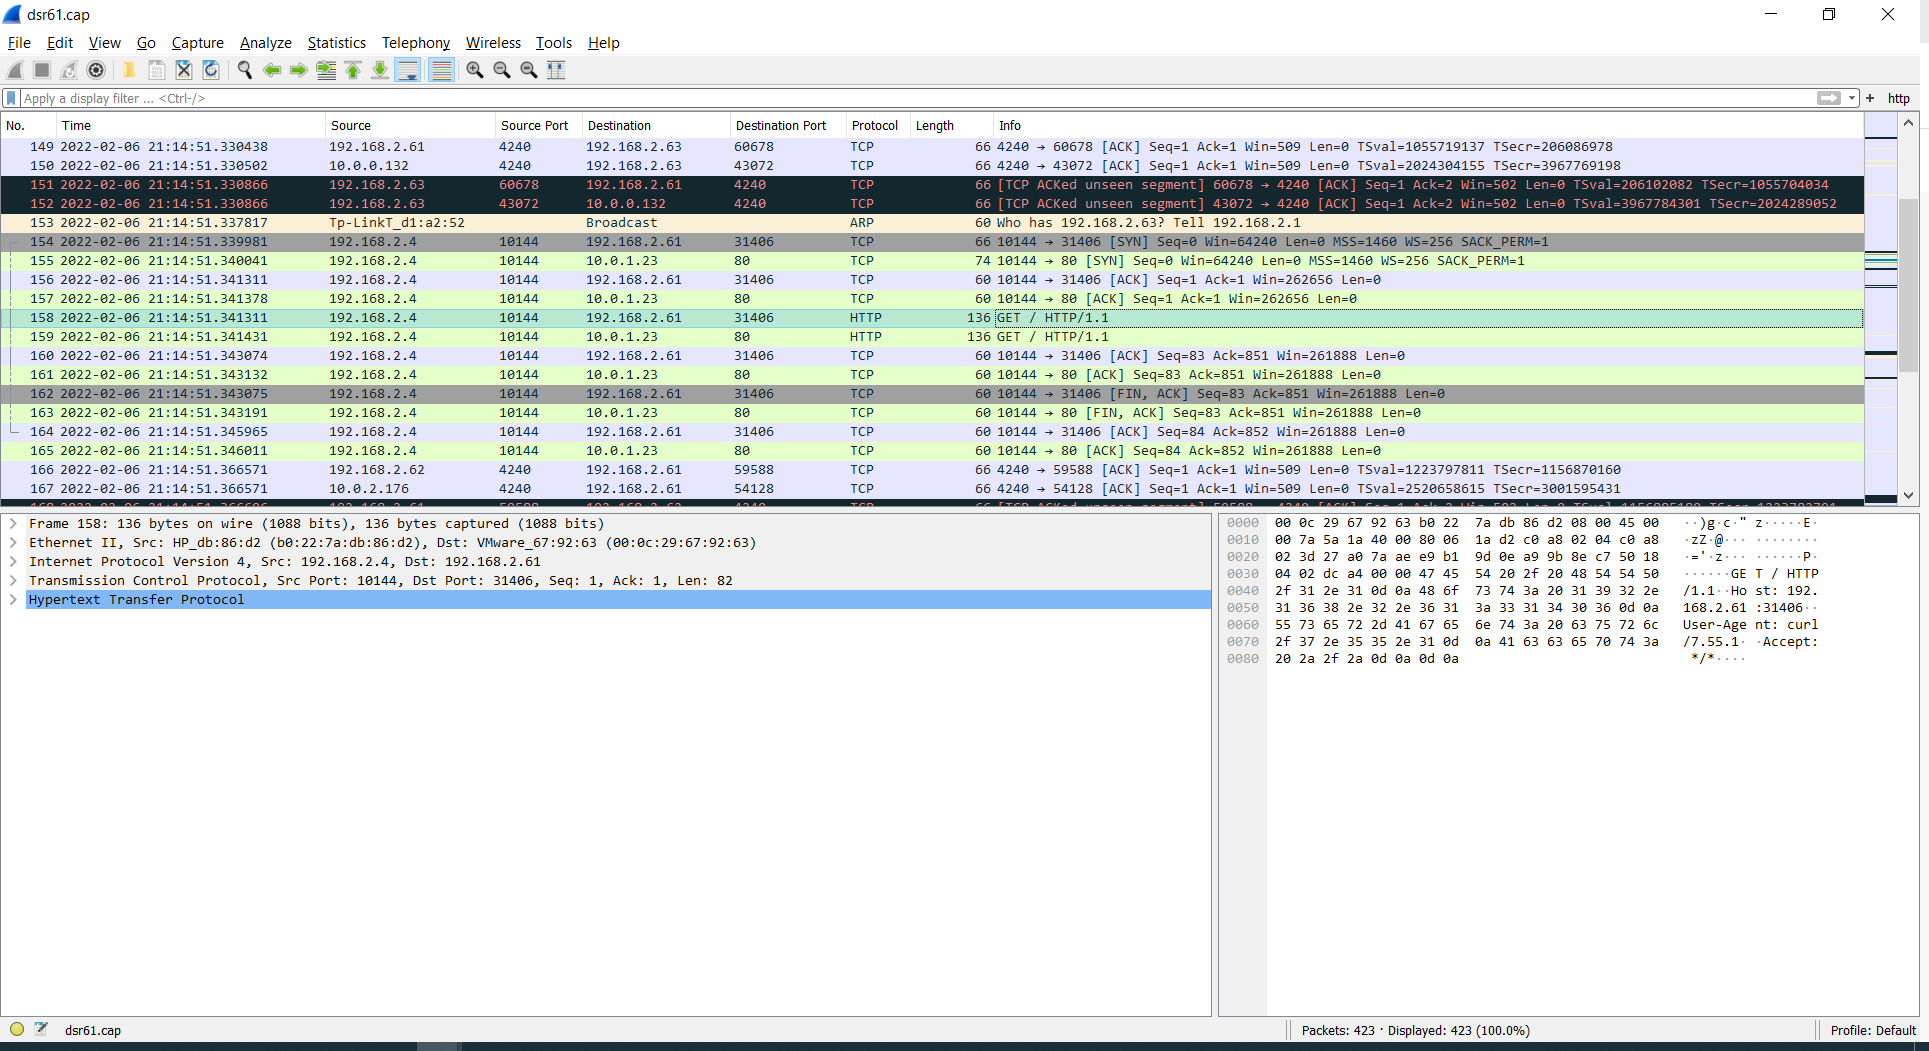Select packet 153 ARP broadcast row
1929x1051 pixels.
click(x=932, y=222)
